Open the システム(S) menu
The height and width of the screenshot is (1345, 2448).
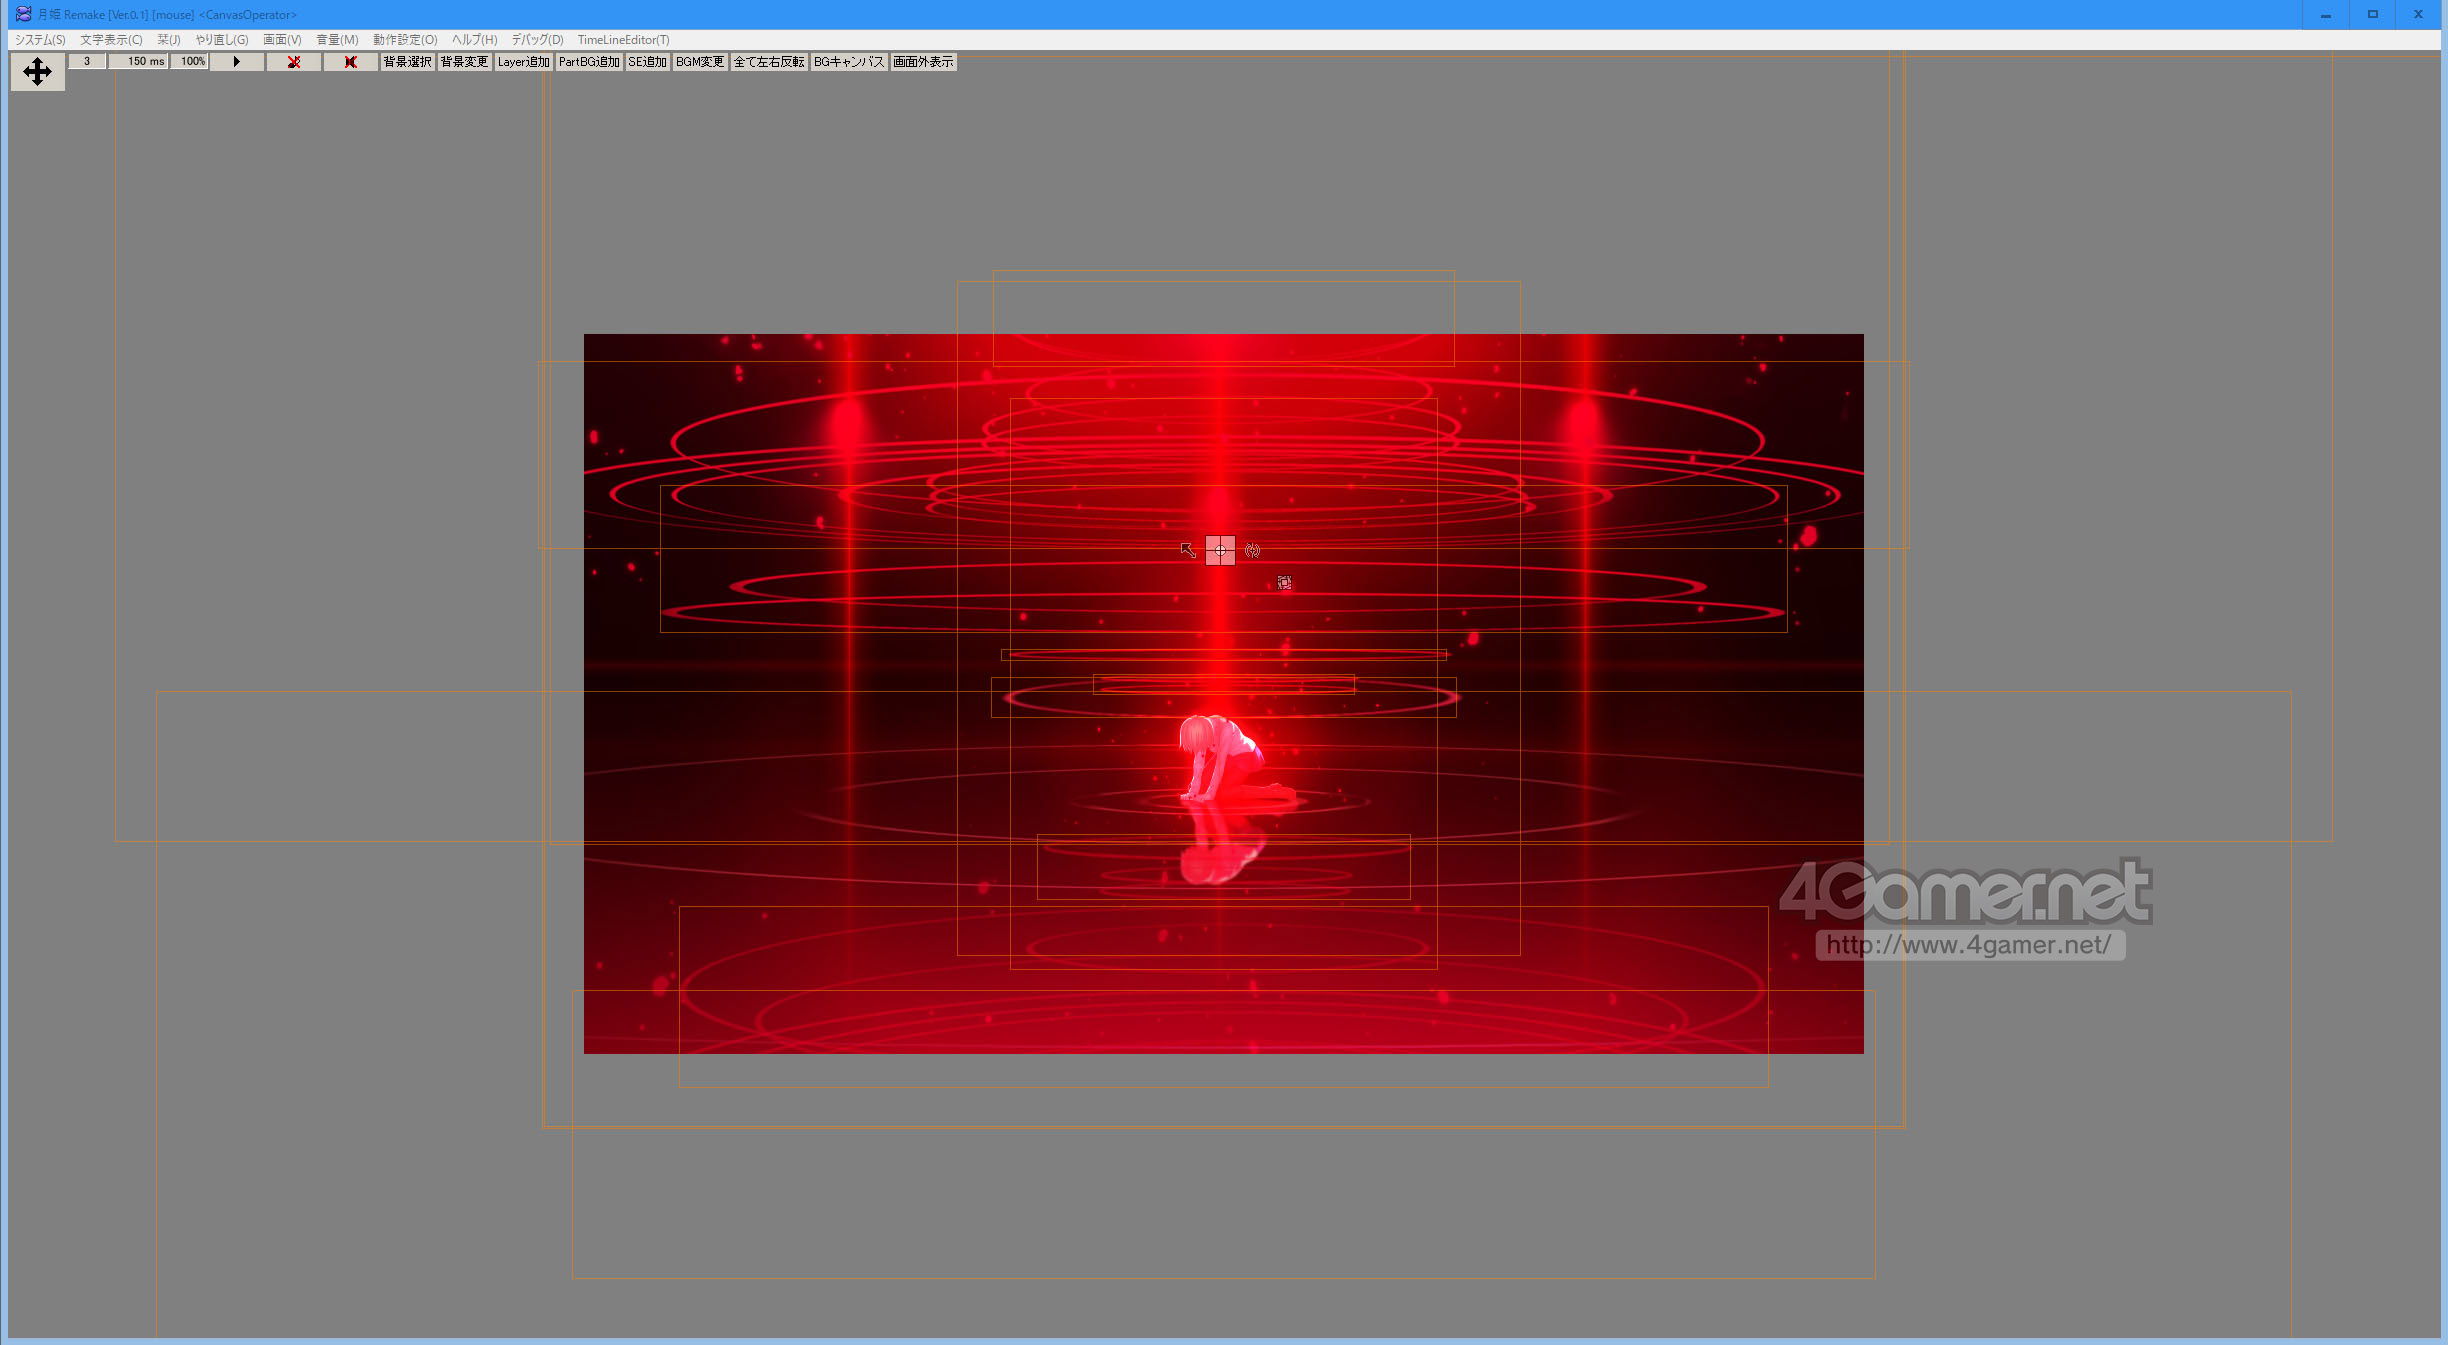tap(40, 40)
